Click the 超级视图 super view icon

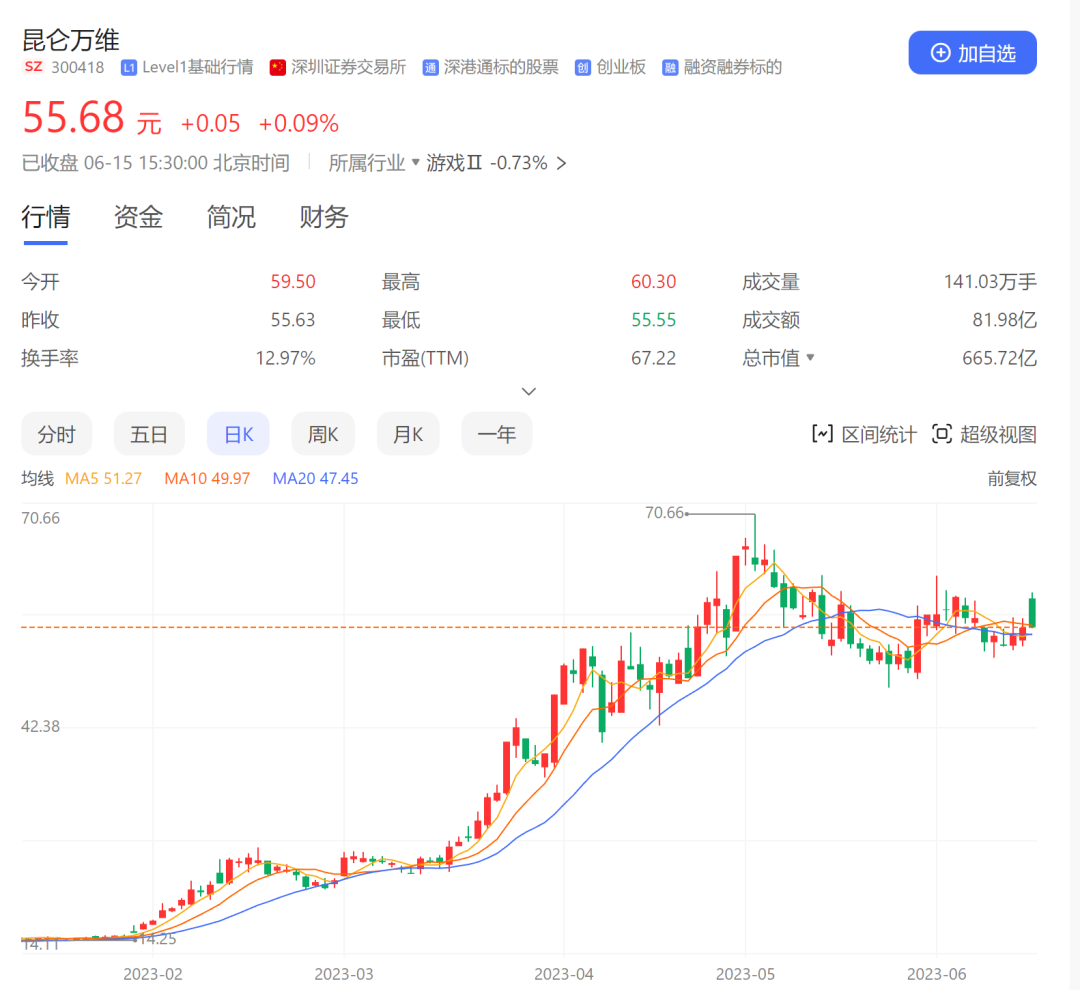tap(942, 434)
